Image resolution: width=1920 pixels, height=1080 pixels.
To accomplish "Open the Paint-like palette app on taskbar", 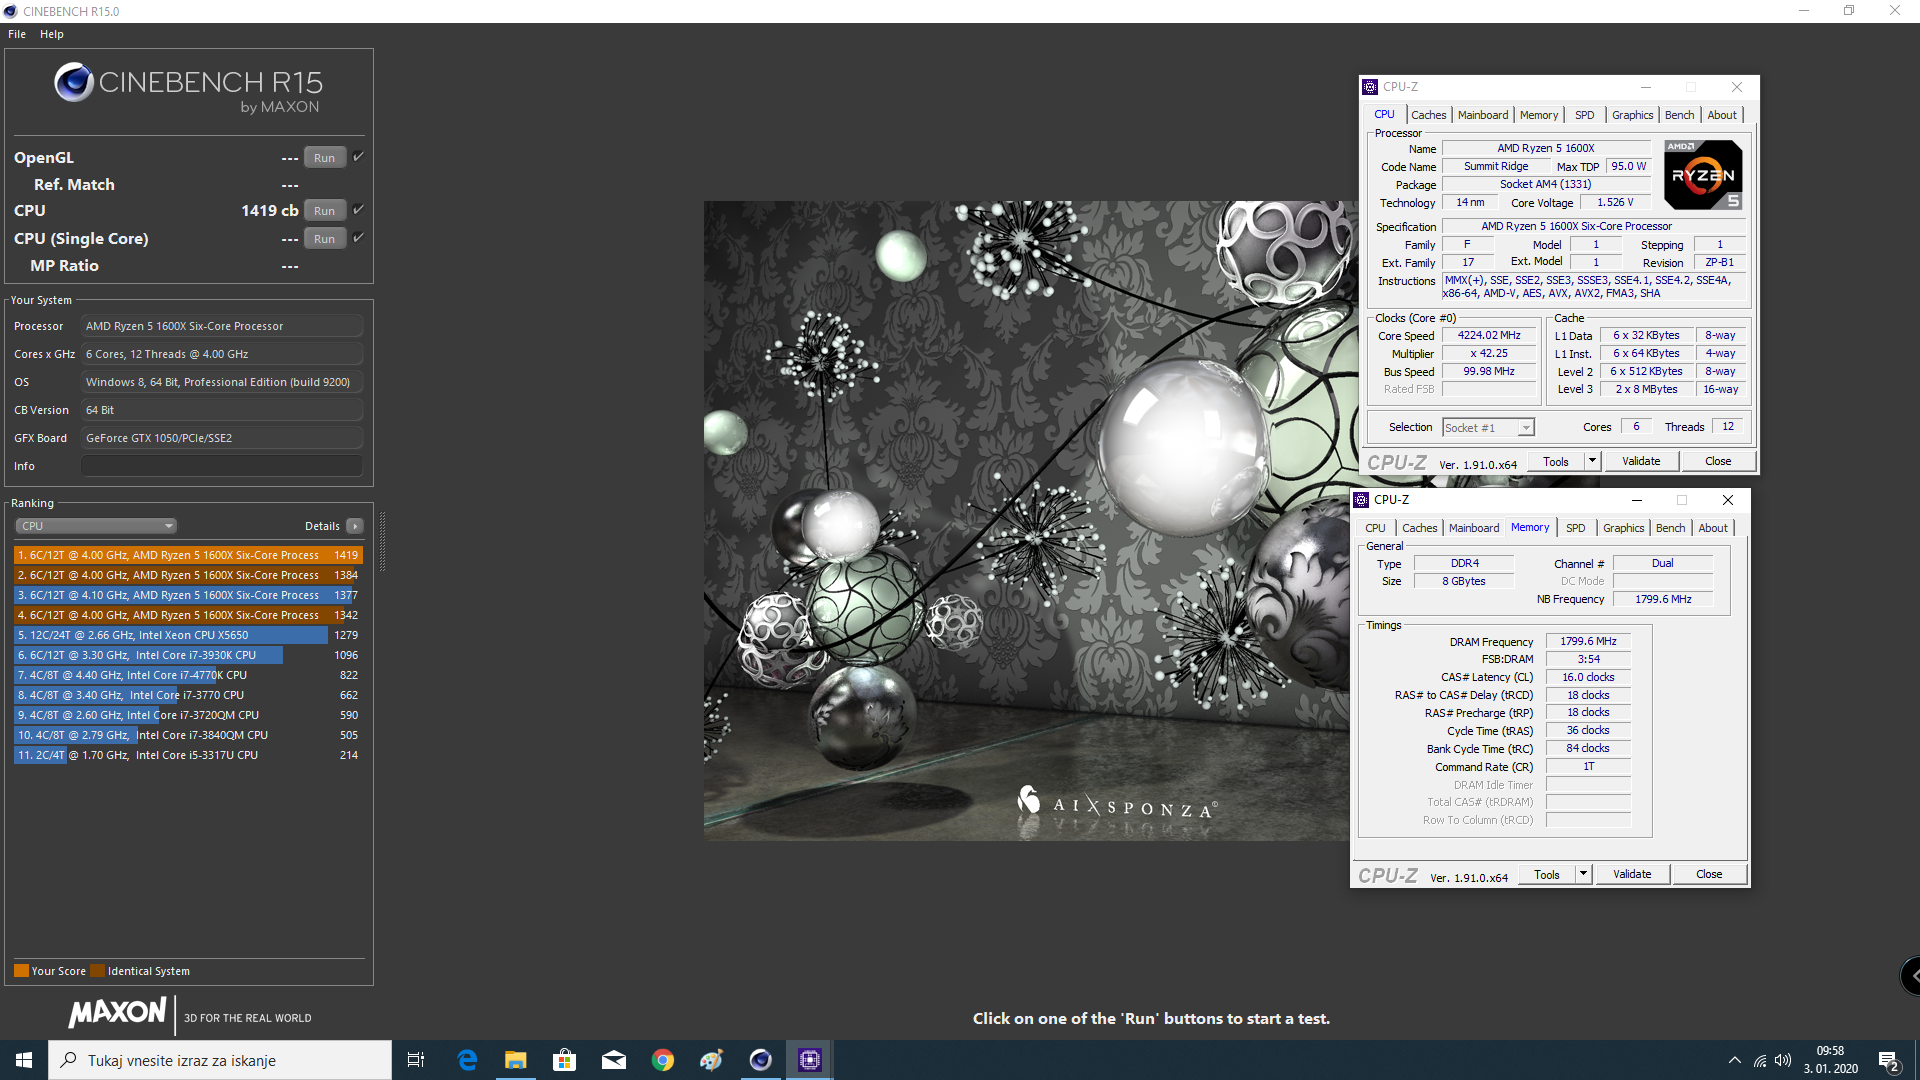I will [711, 1060].
